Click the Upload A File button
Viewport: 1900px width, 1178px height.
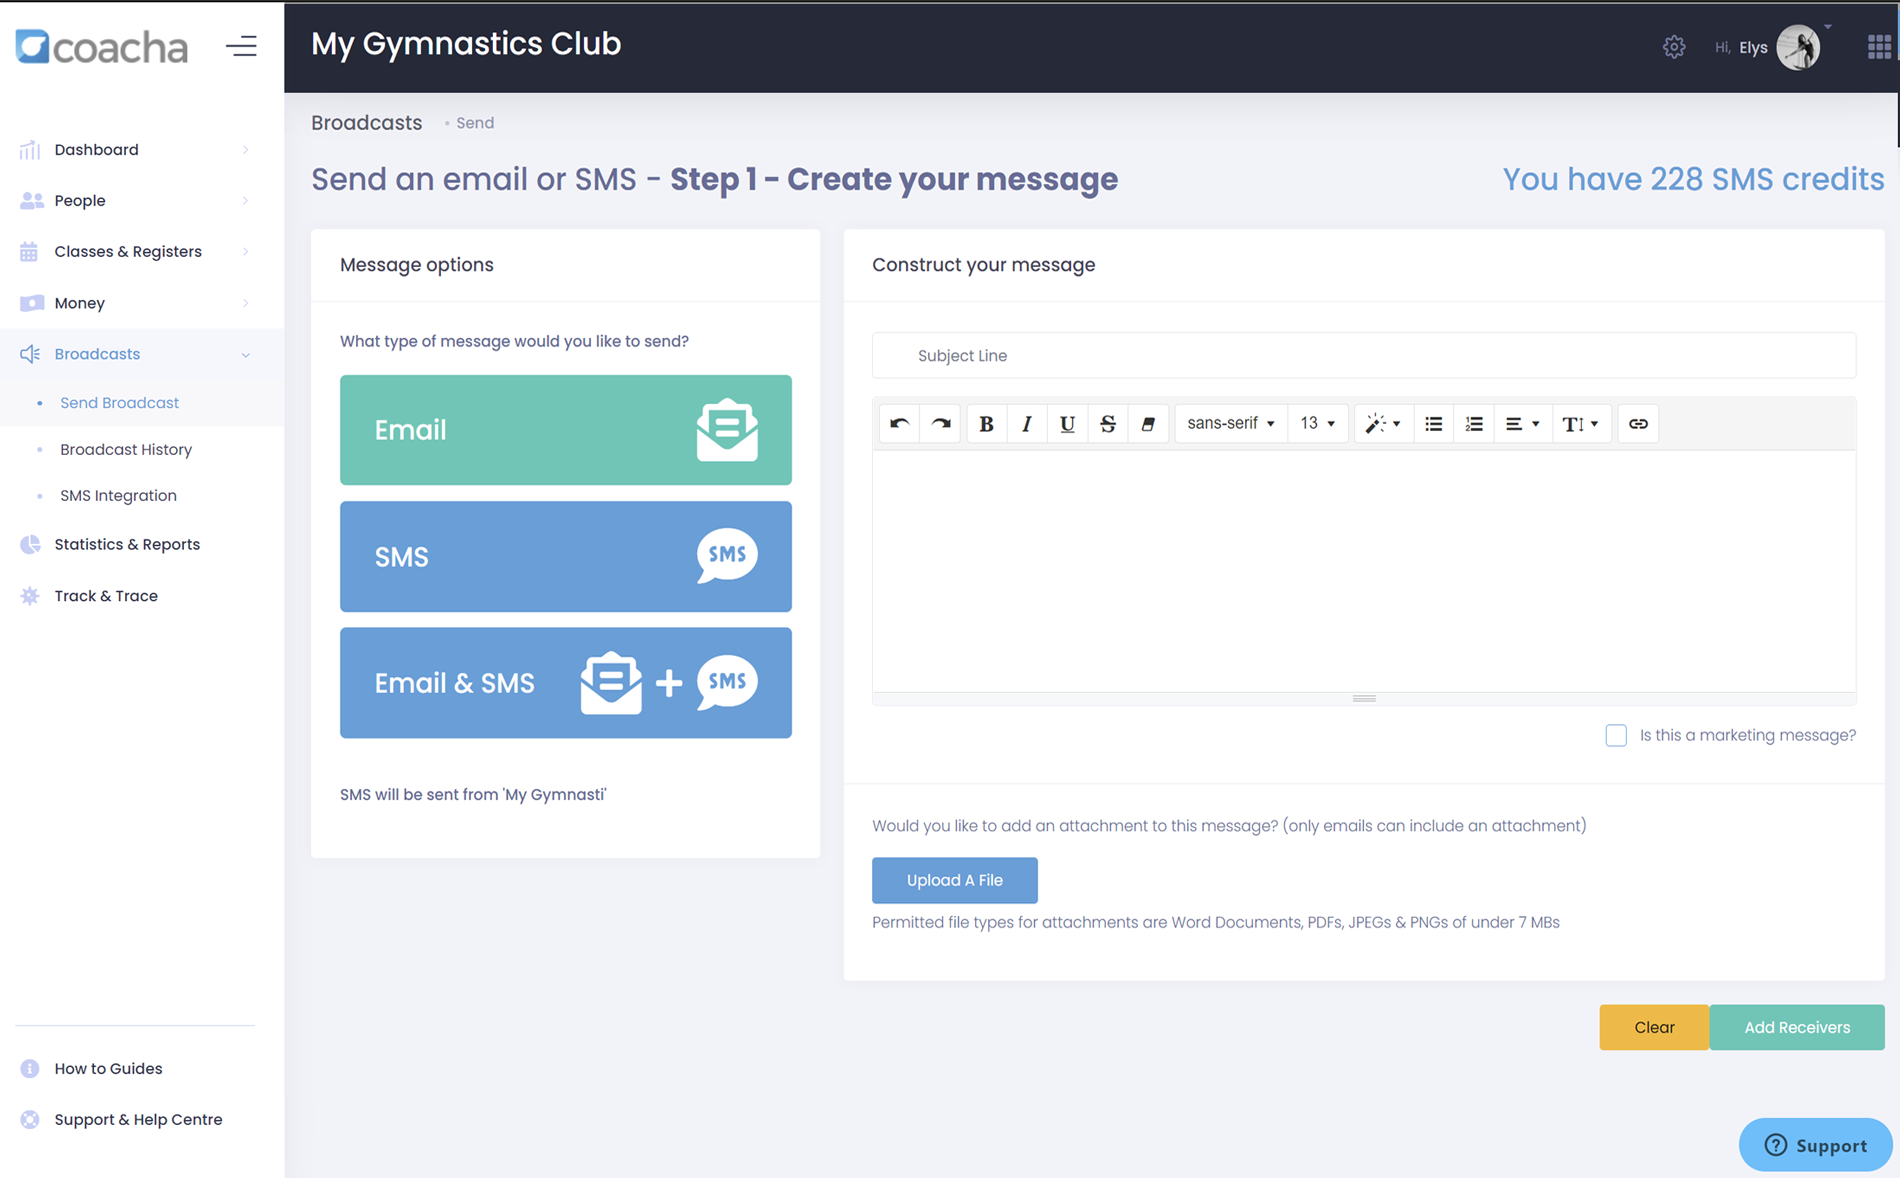(x=954, y=880)
